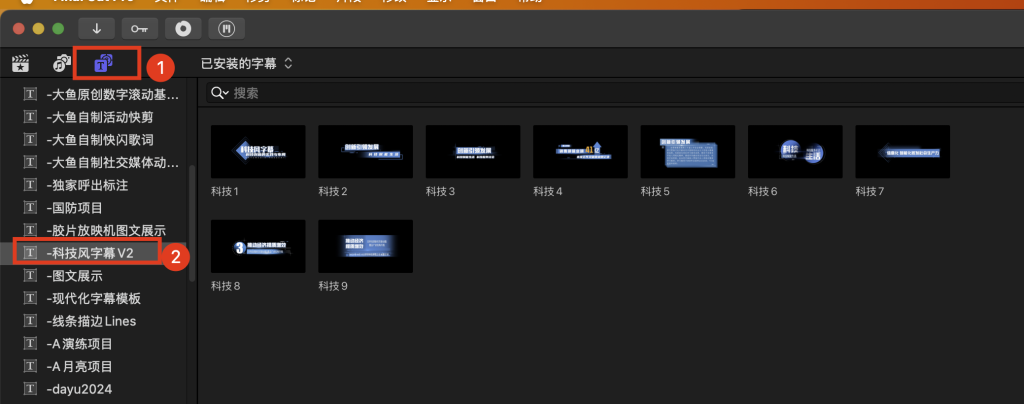Open the 已安装的字幕 dropdown

(246, 64)
